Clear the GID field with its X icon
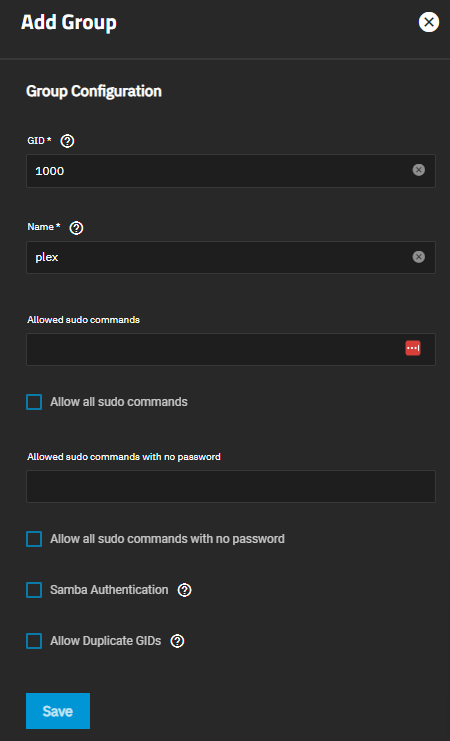The height and width of the screenshot is (741, 450). 418,170
